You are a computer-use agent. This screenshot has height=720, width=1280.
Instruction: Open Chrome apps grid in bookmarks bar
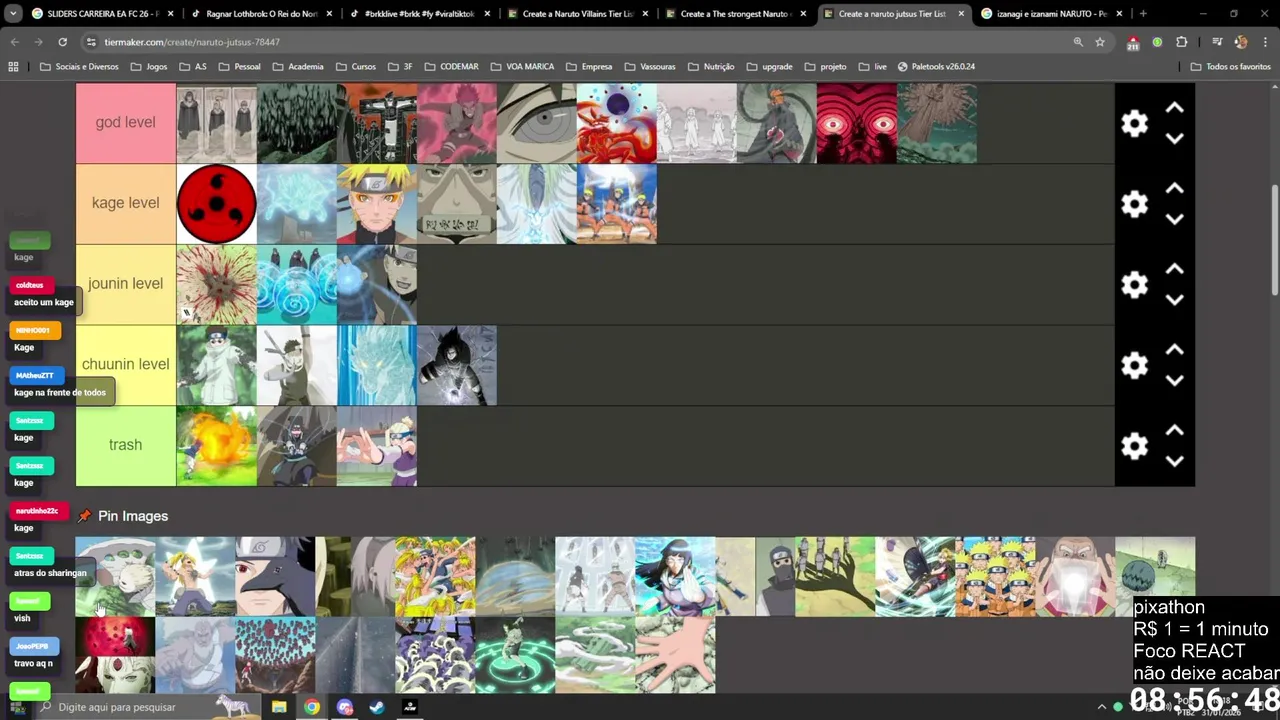click(13, 67)
